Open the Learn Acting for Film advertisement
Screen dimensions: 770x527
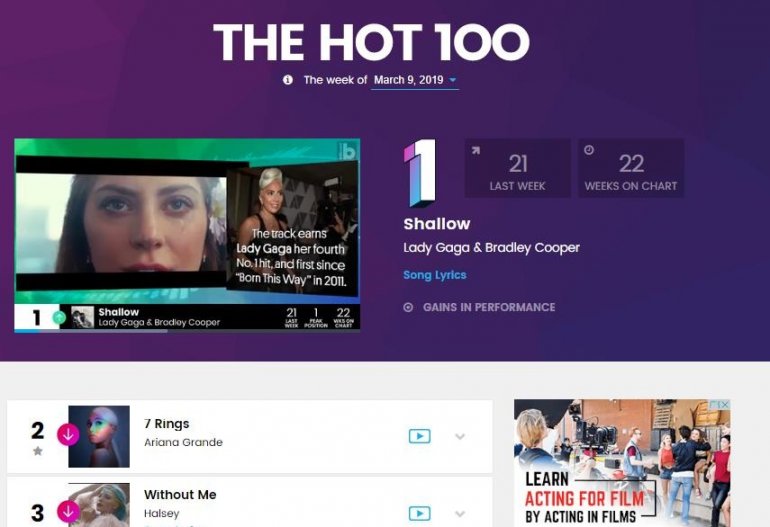622,463
